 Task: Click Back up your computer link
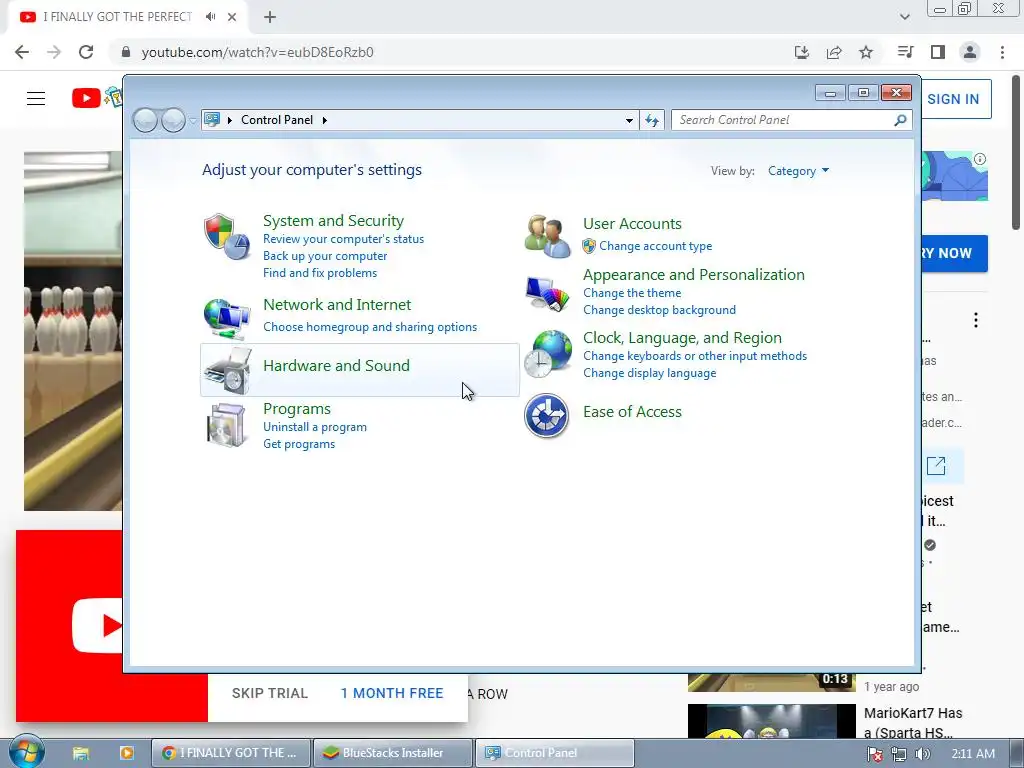(x=325, y=256)
